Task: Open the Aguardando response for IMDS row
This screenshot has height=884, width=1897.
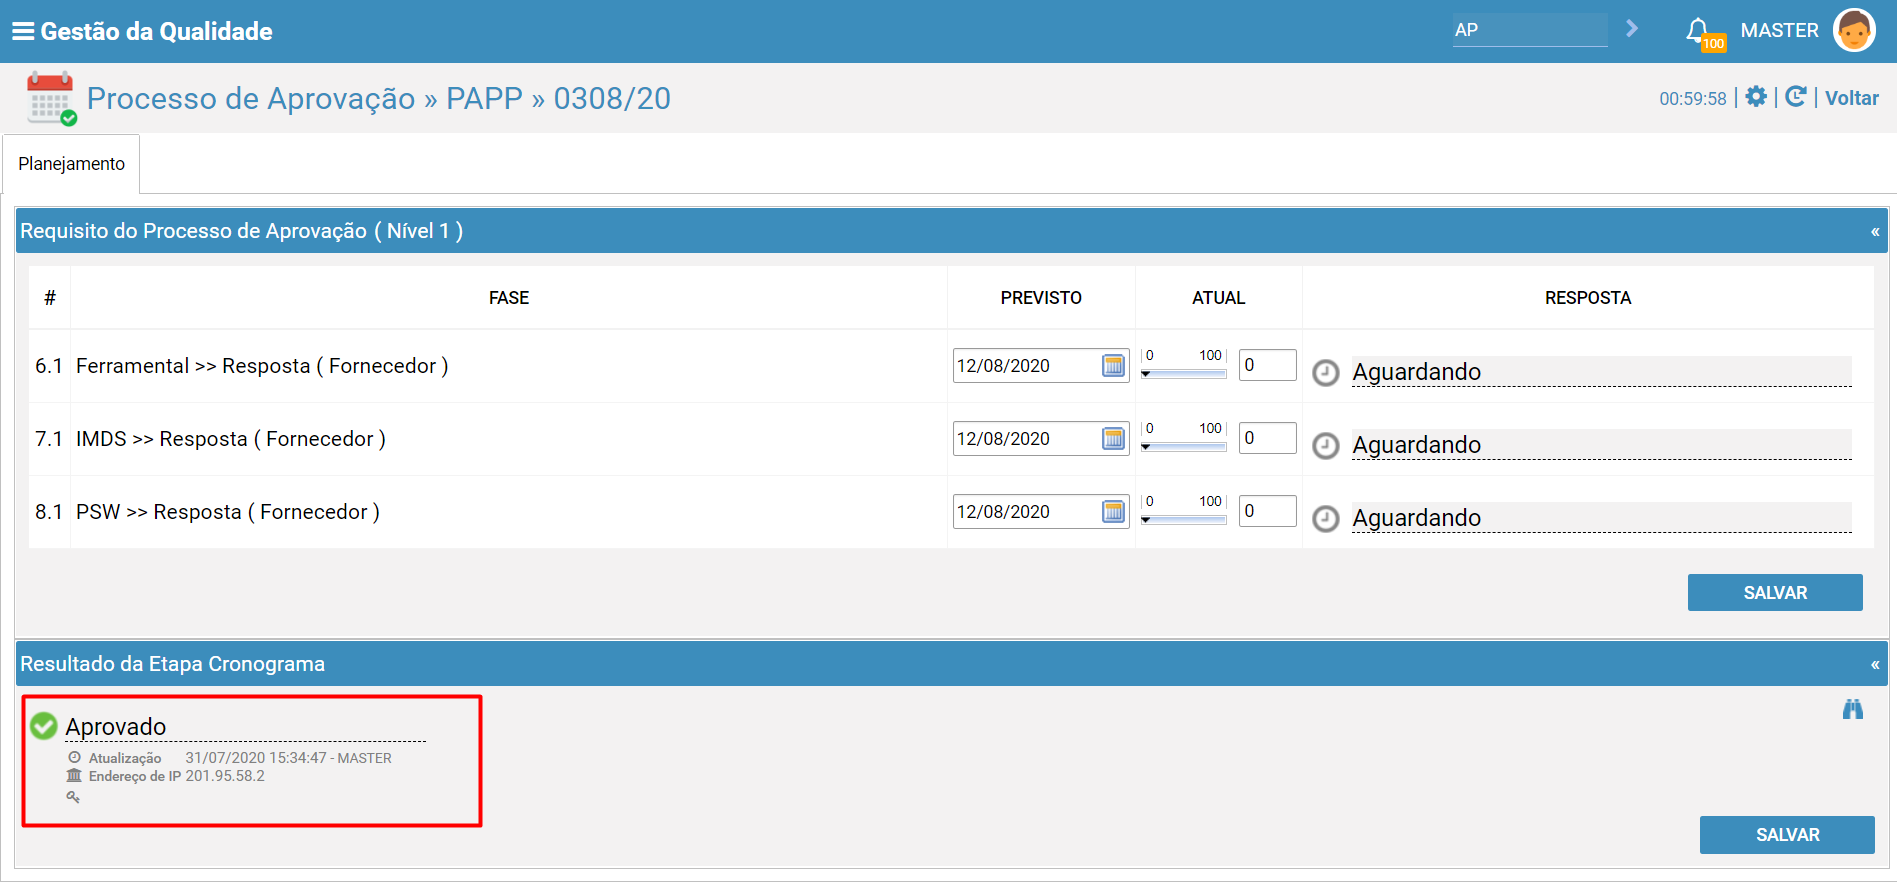Action: [1601, 445]
